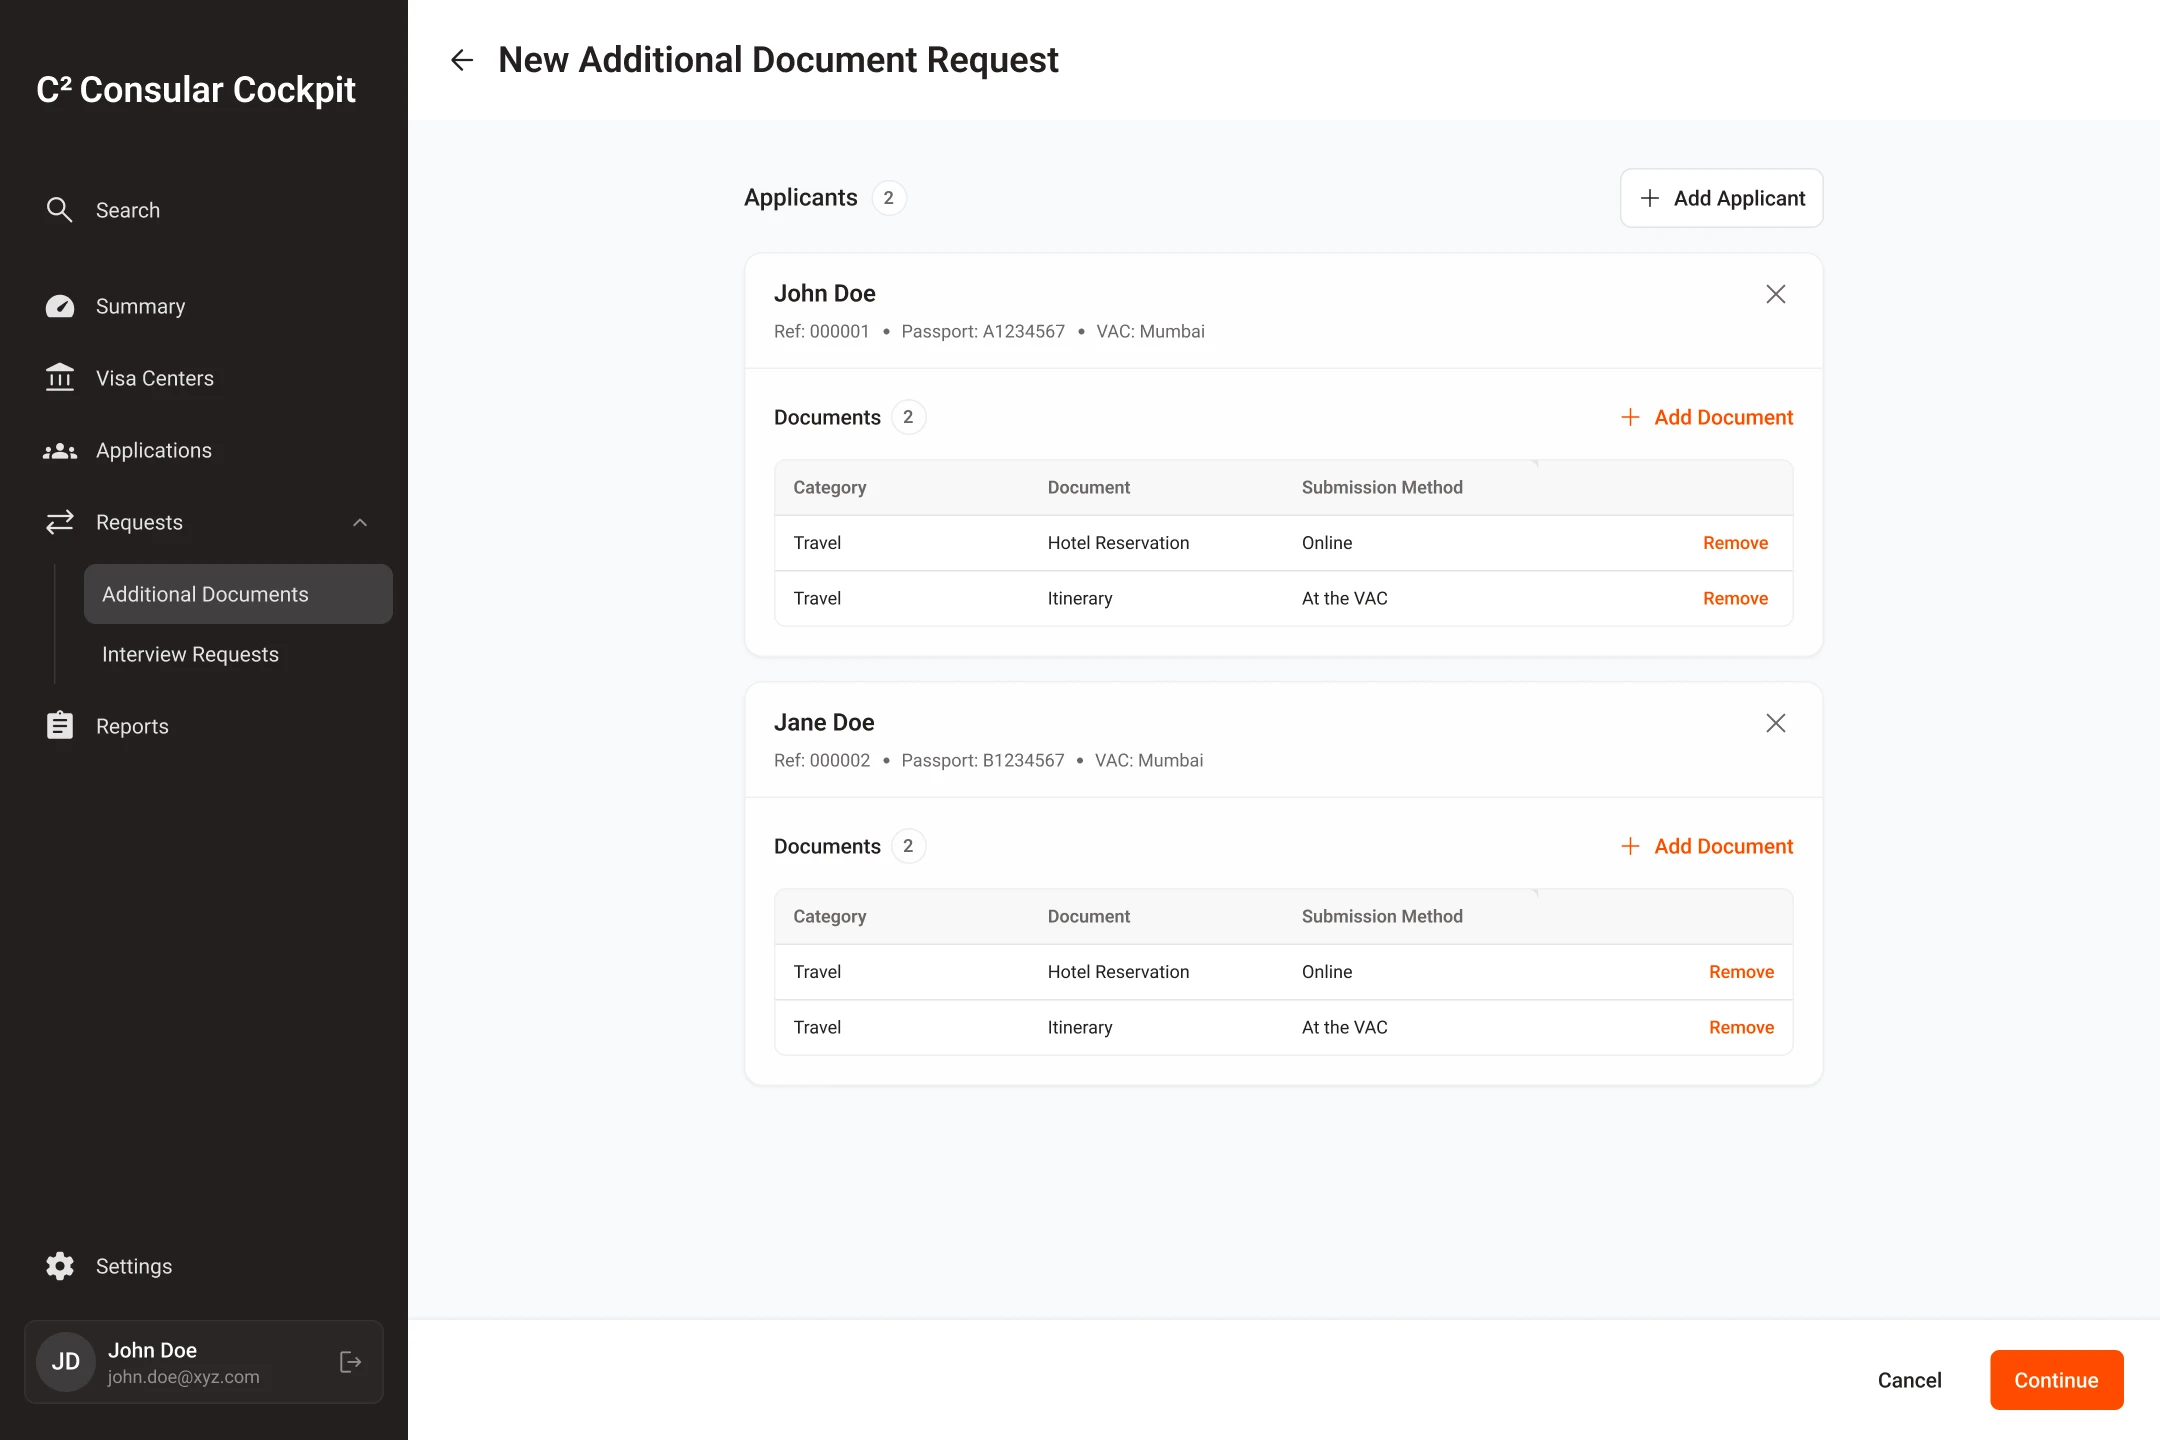Click Document column header in Jane Doe's table

pos(1088,916)
